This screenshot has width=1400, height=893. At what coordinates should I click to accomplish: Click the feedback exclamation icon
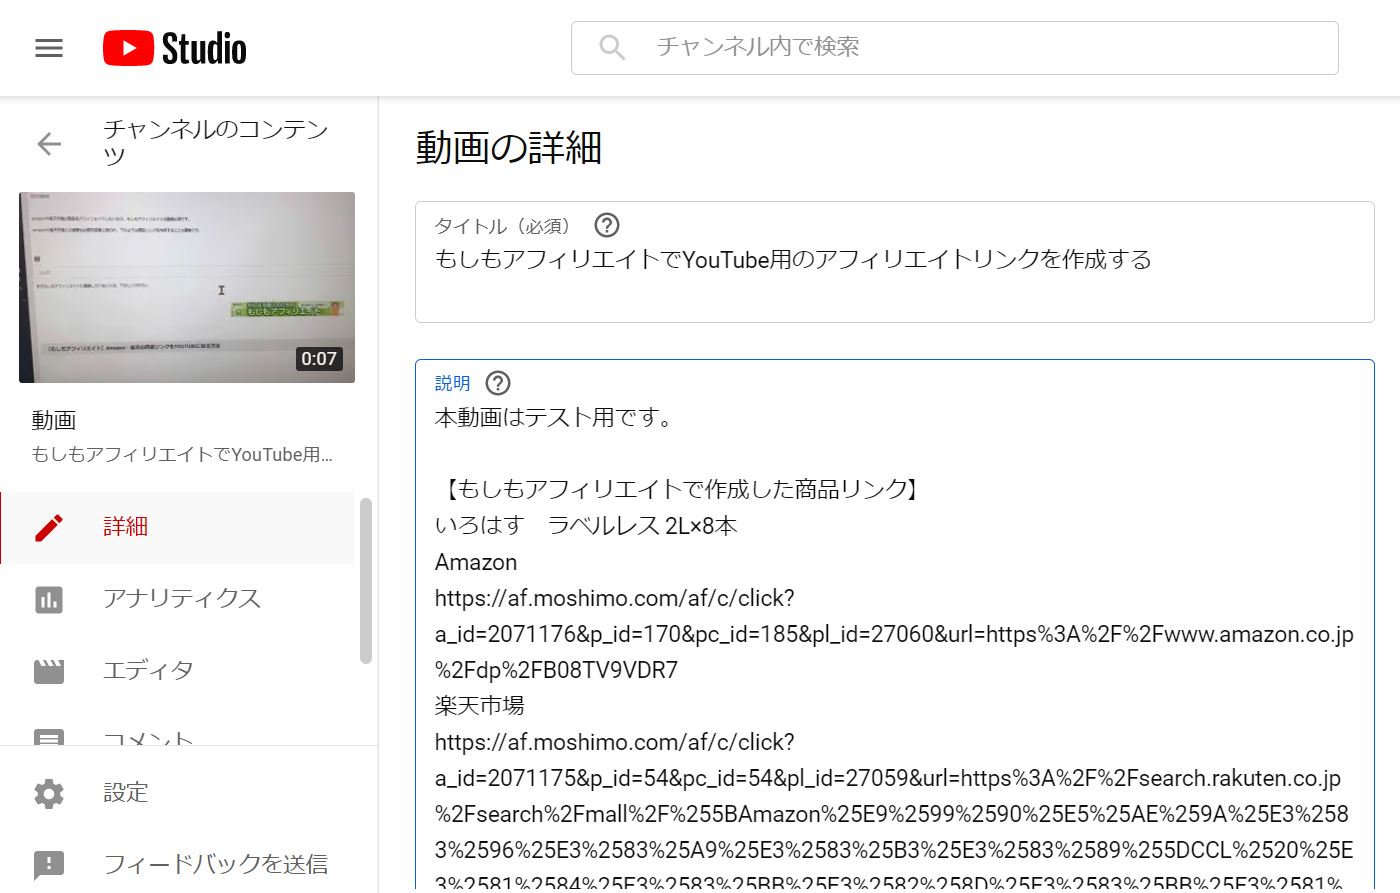49,865
